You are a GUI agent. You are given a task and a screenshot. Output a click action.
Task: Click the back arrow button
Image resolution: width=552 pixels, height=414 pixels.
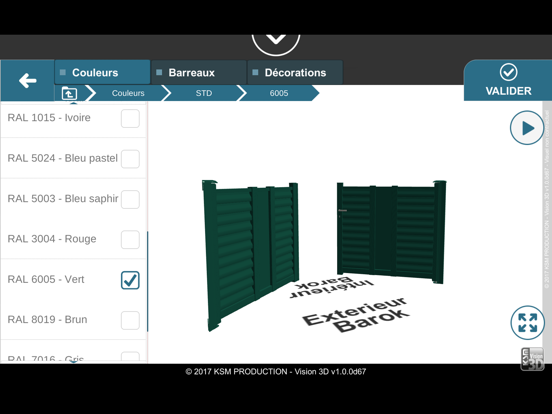click(x=27, y=81)
